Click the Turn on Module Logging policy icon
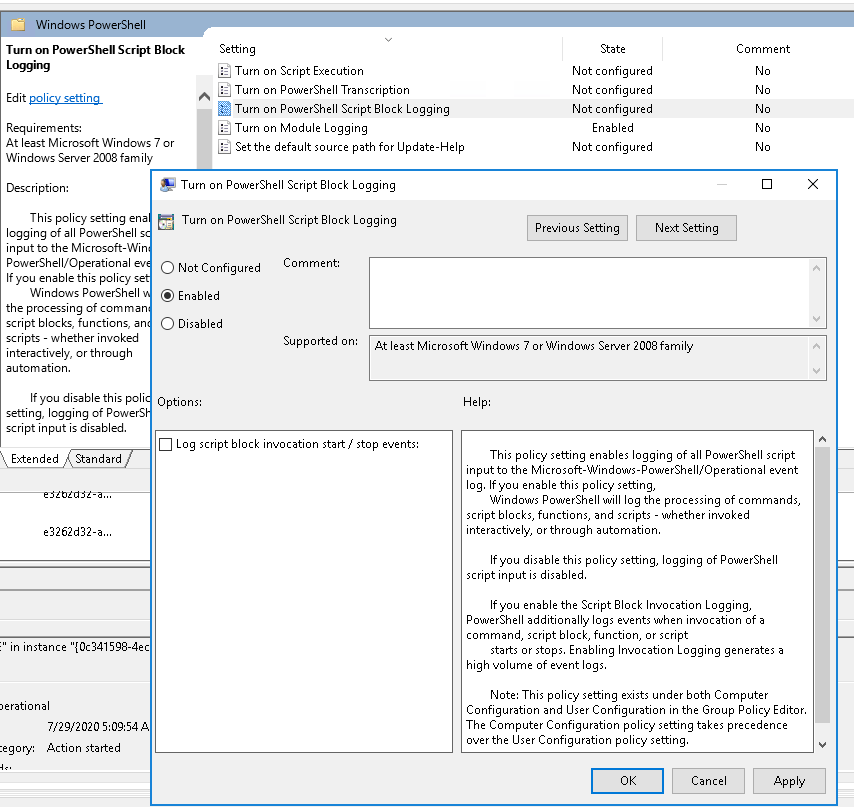Screen dimensions: 854x807 pos(225,128)
